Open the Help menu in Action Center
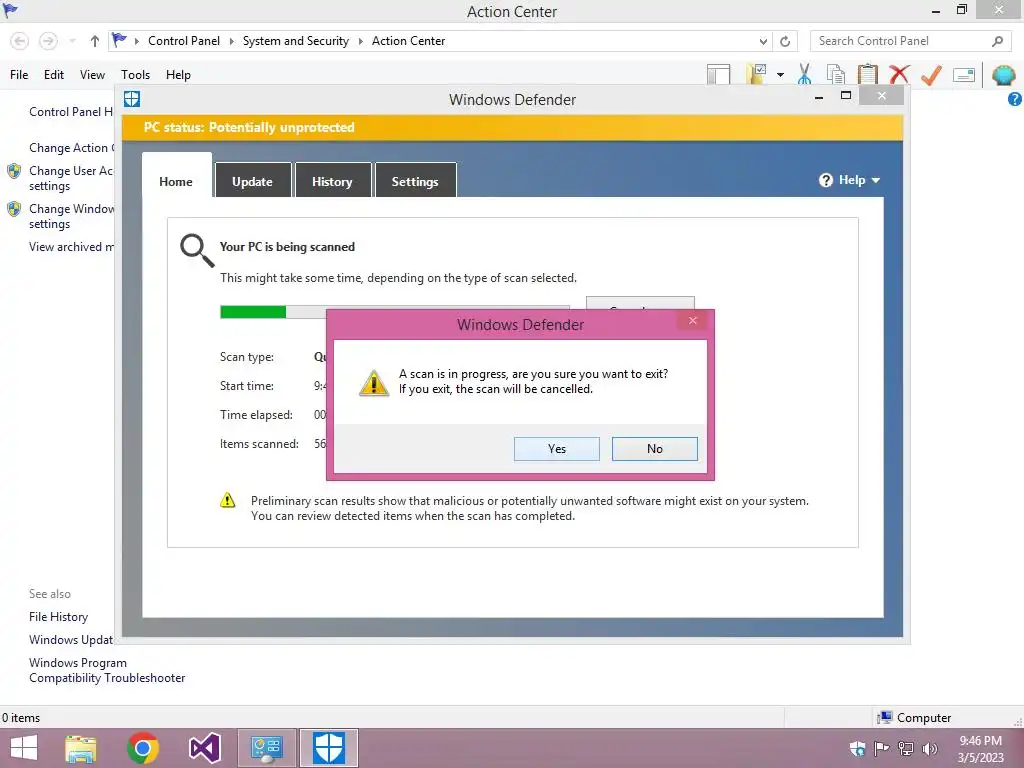Screen dimensions: 1024x768 178,74
